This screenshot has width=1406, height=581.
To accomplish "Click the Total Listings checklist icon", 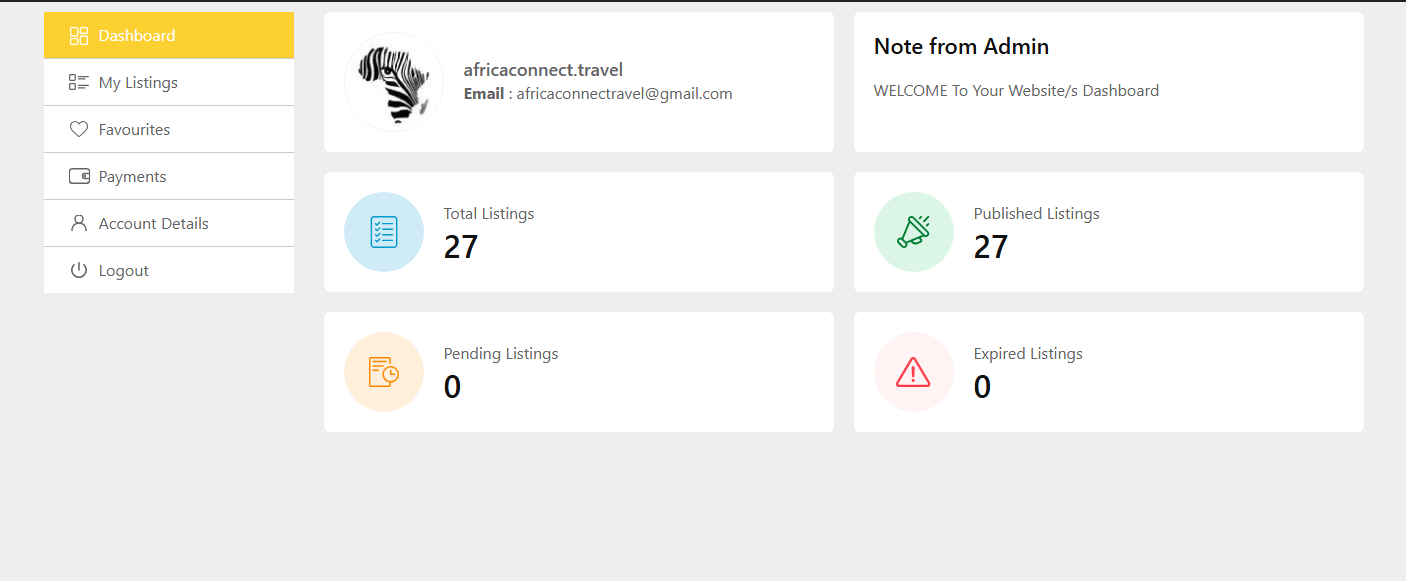I will tap(384, 232).
